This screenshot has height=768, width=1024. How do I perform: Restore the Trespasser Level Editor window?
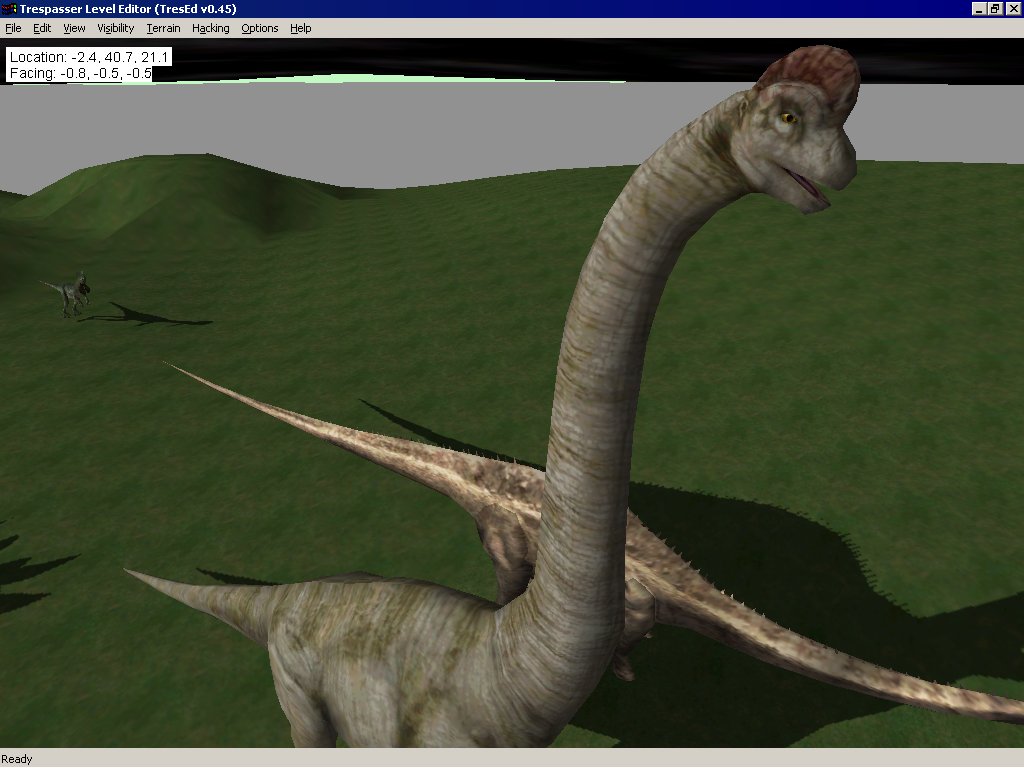995,8
